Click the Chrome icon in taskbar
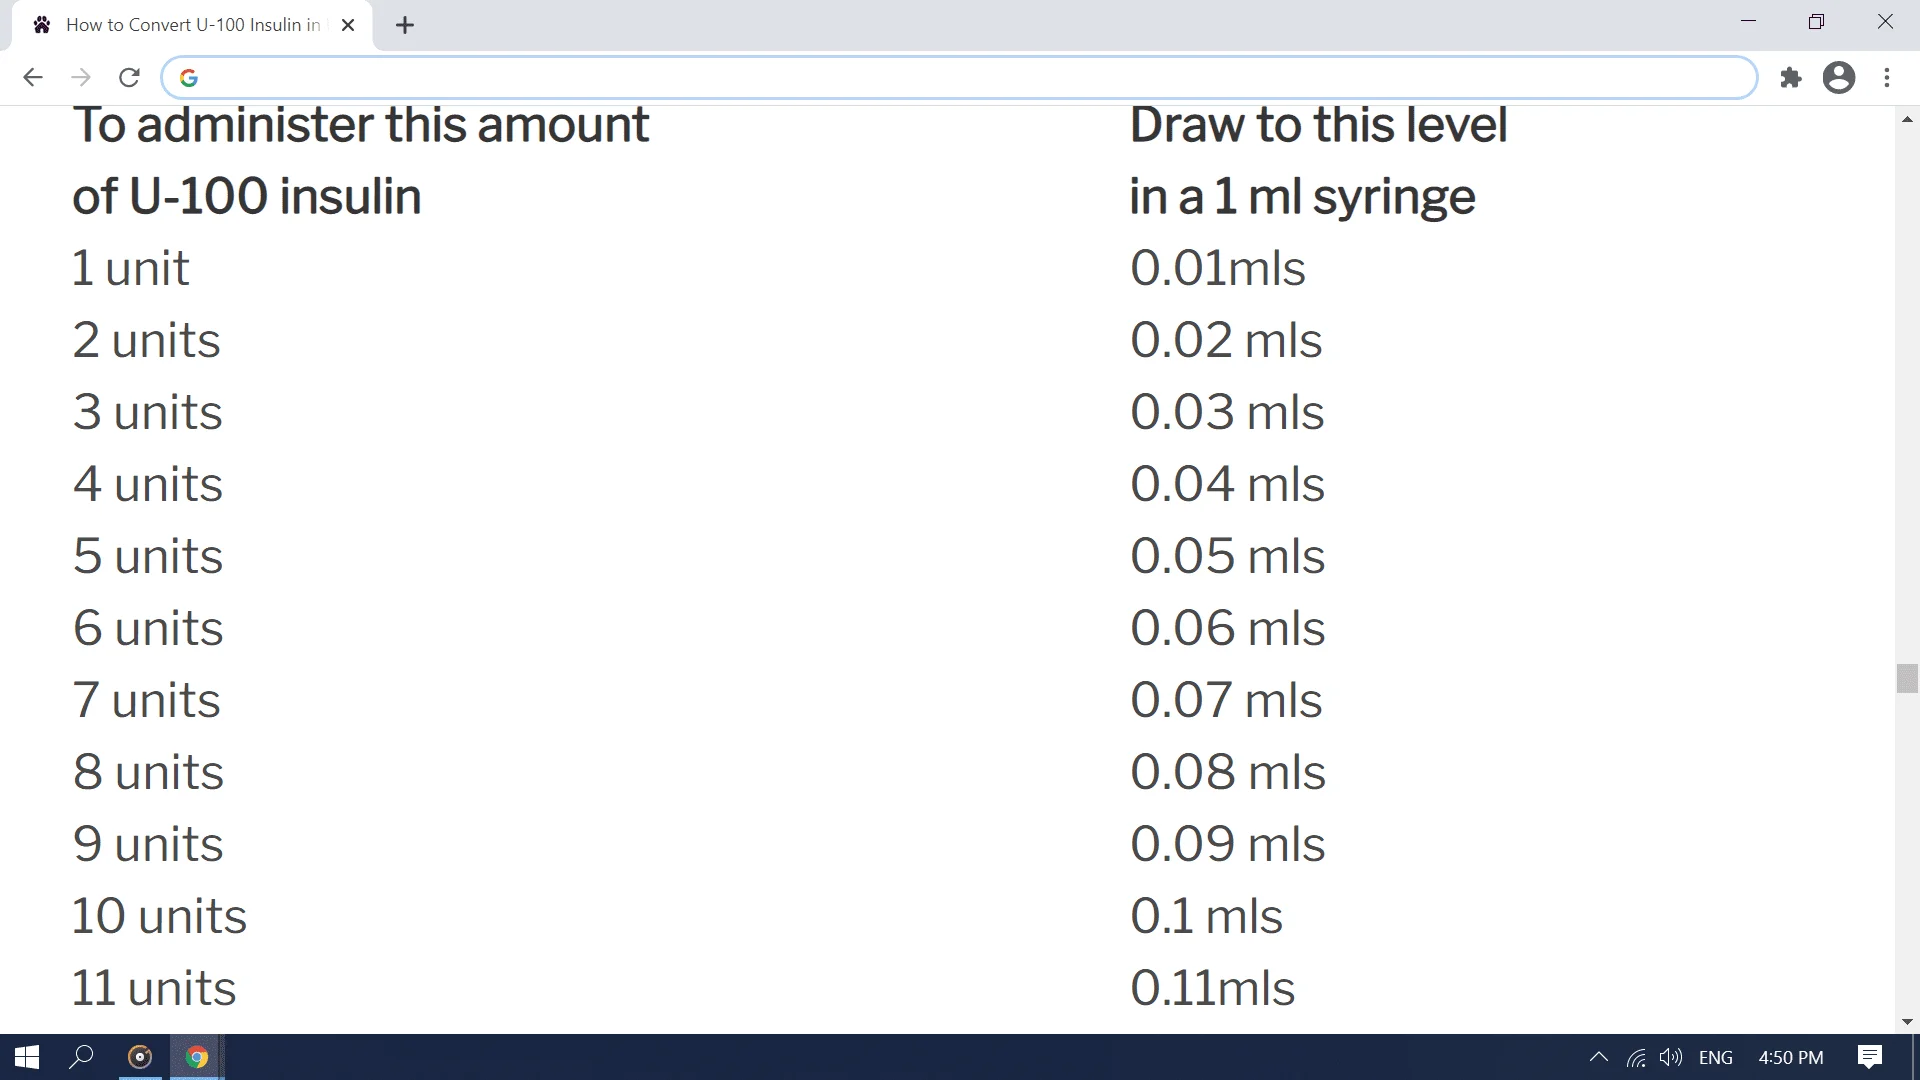This screenshot has width=1920, height=1080. click(197, 1057)
